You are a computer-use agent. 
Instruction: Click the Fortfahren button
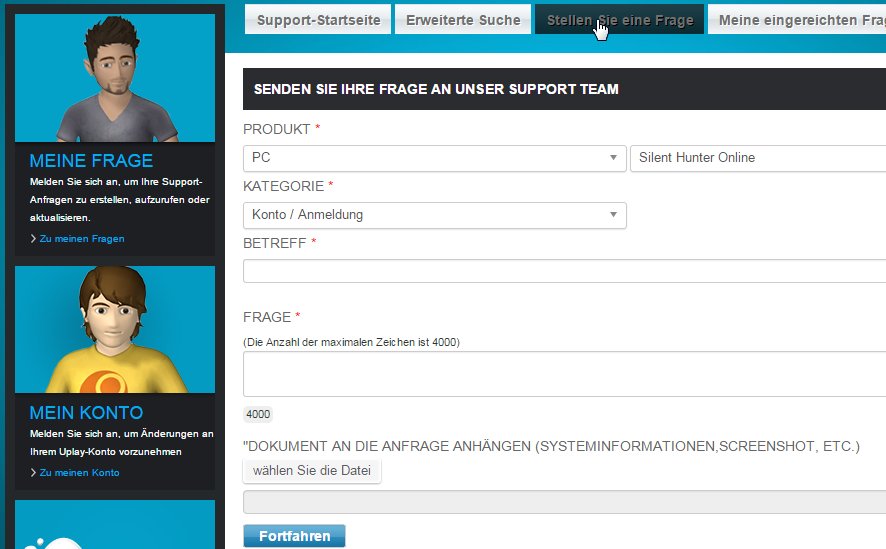click(x=294, y=536)
